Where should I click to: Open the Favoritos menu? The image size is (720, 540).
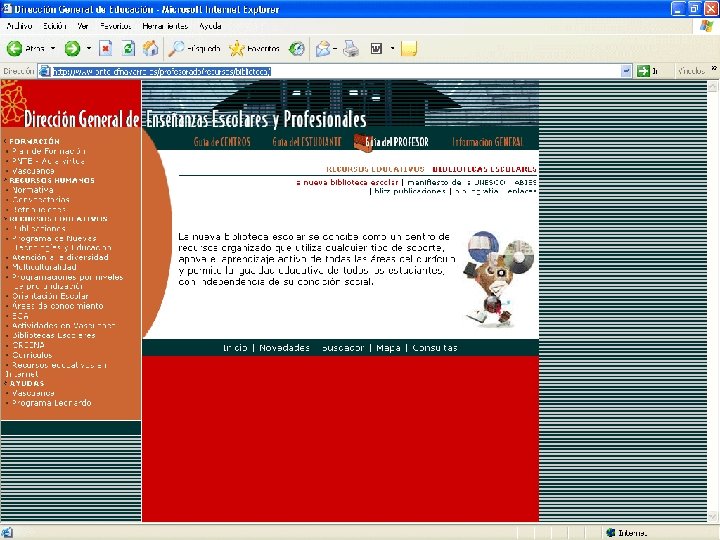point(115,26)
